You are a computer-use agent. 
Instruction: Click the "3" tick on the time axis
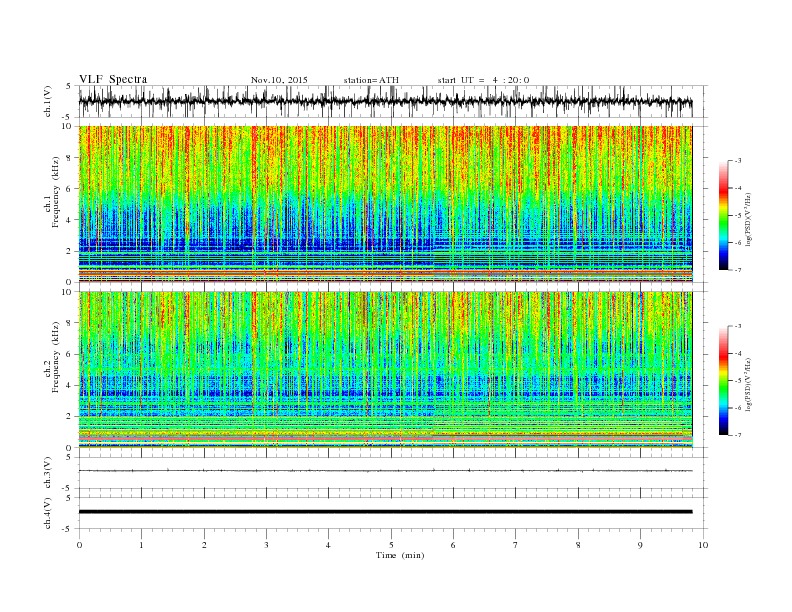tap(266, 545)
